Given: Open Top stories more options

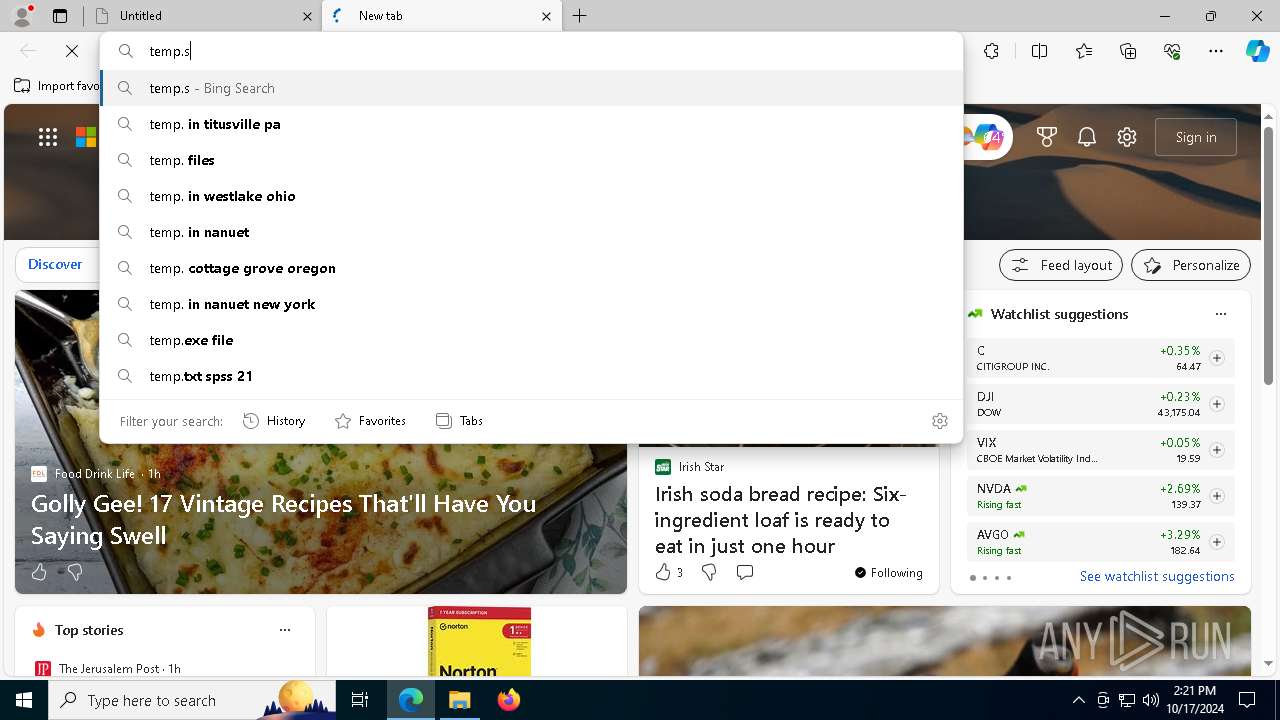Looking at the screenshot, I should pos(285,630).
